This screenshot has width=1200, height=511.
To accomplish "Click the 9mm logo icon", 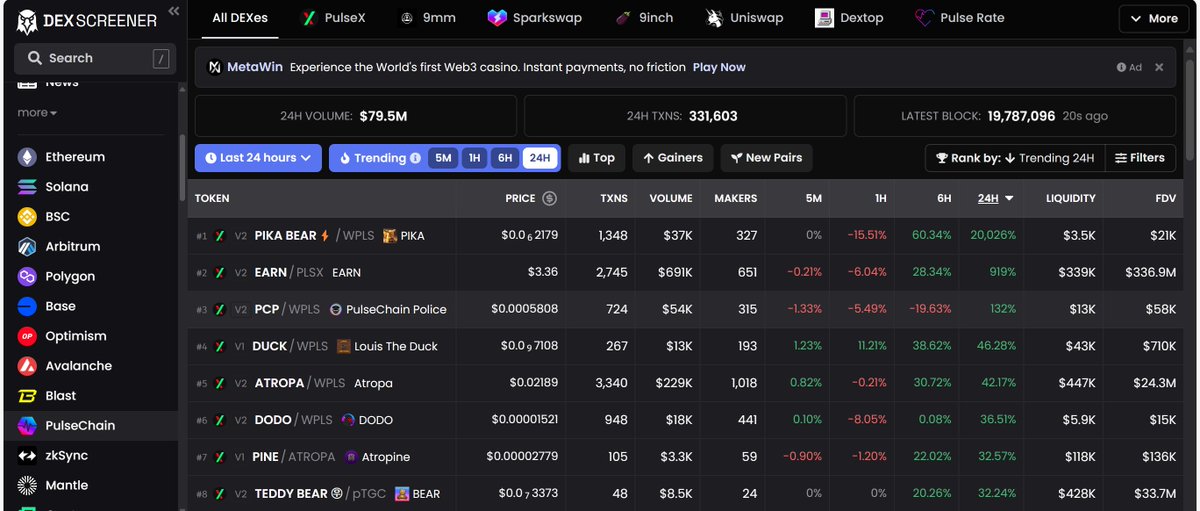I will click(407, 18).
